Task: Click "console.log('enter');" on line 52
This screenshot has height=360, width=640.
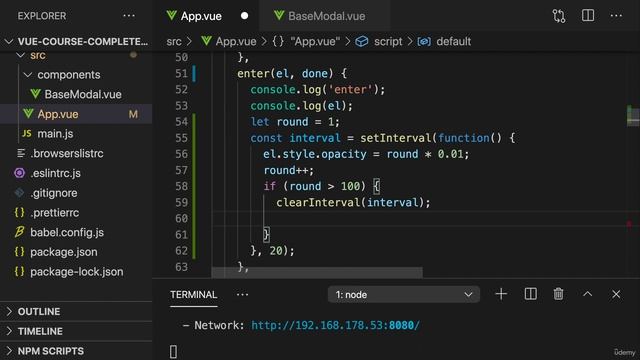Action: coord(318,89)
